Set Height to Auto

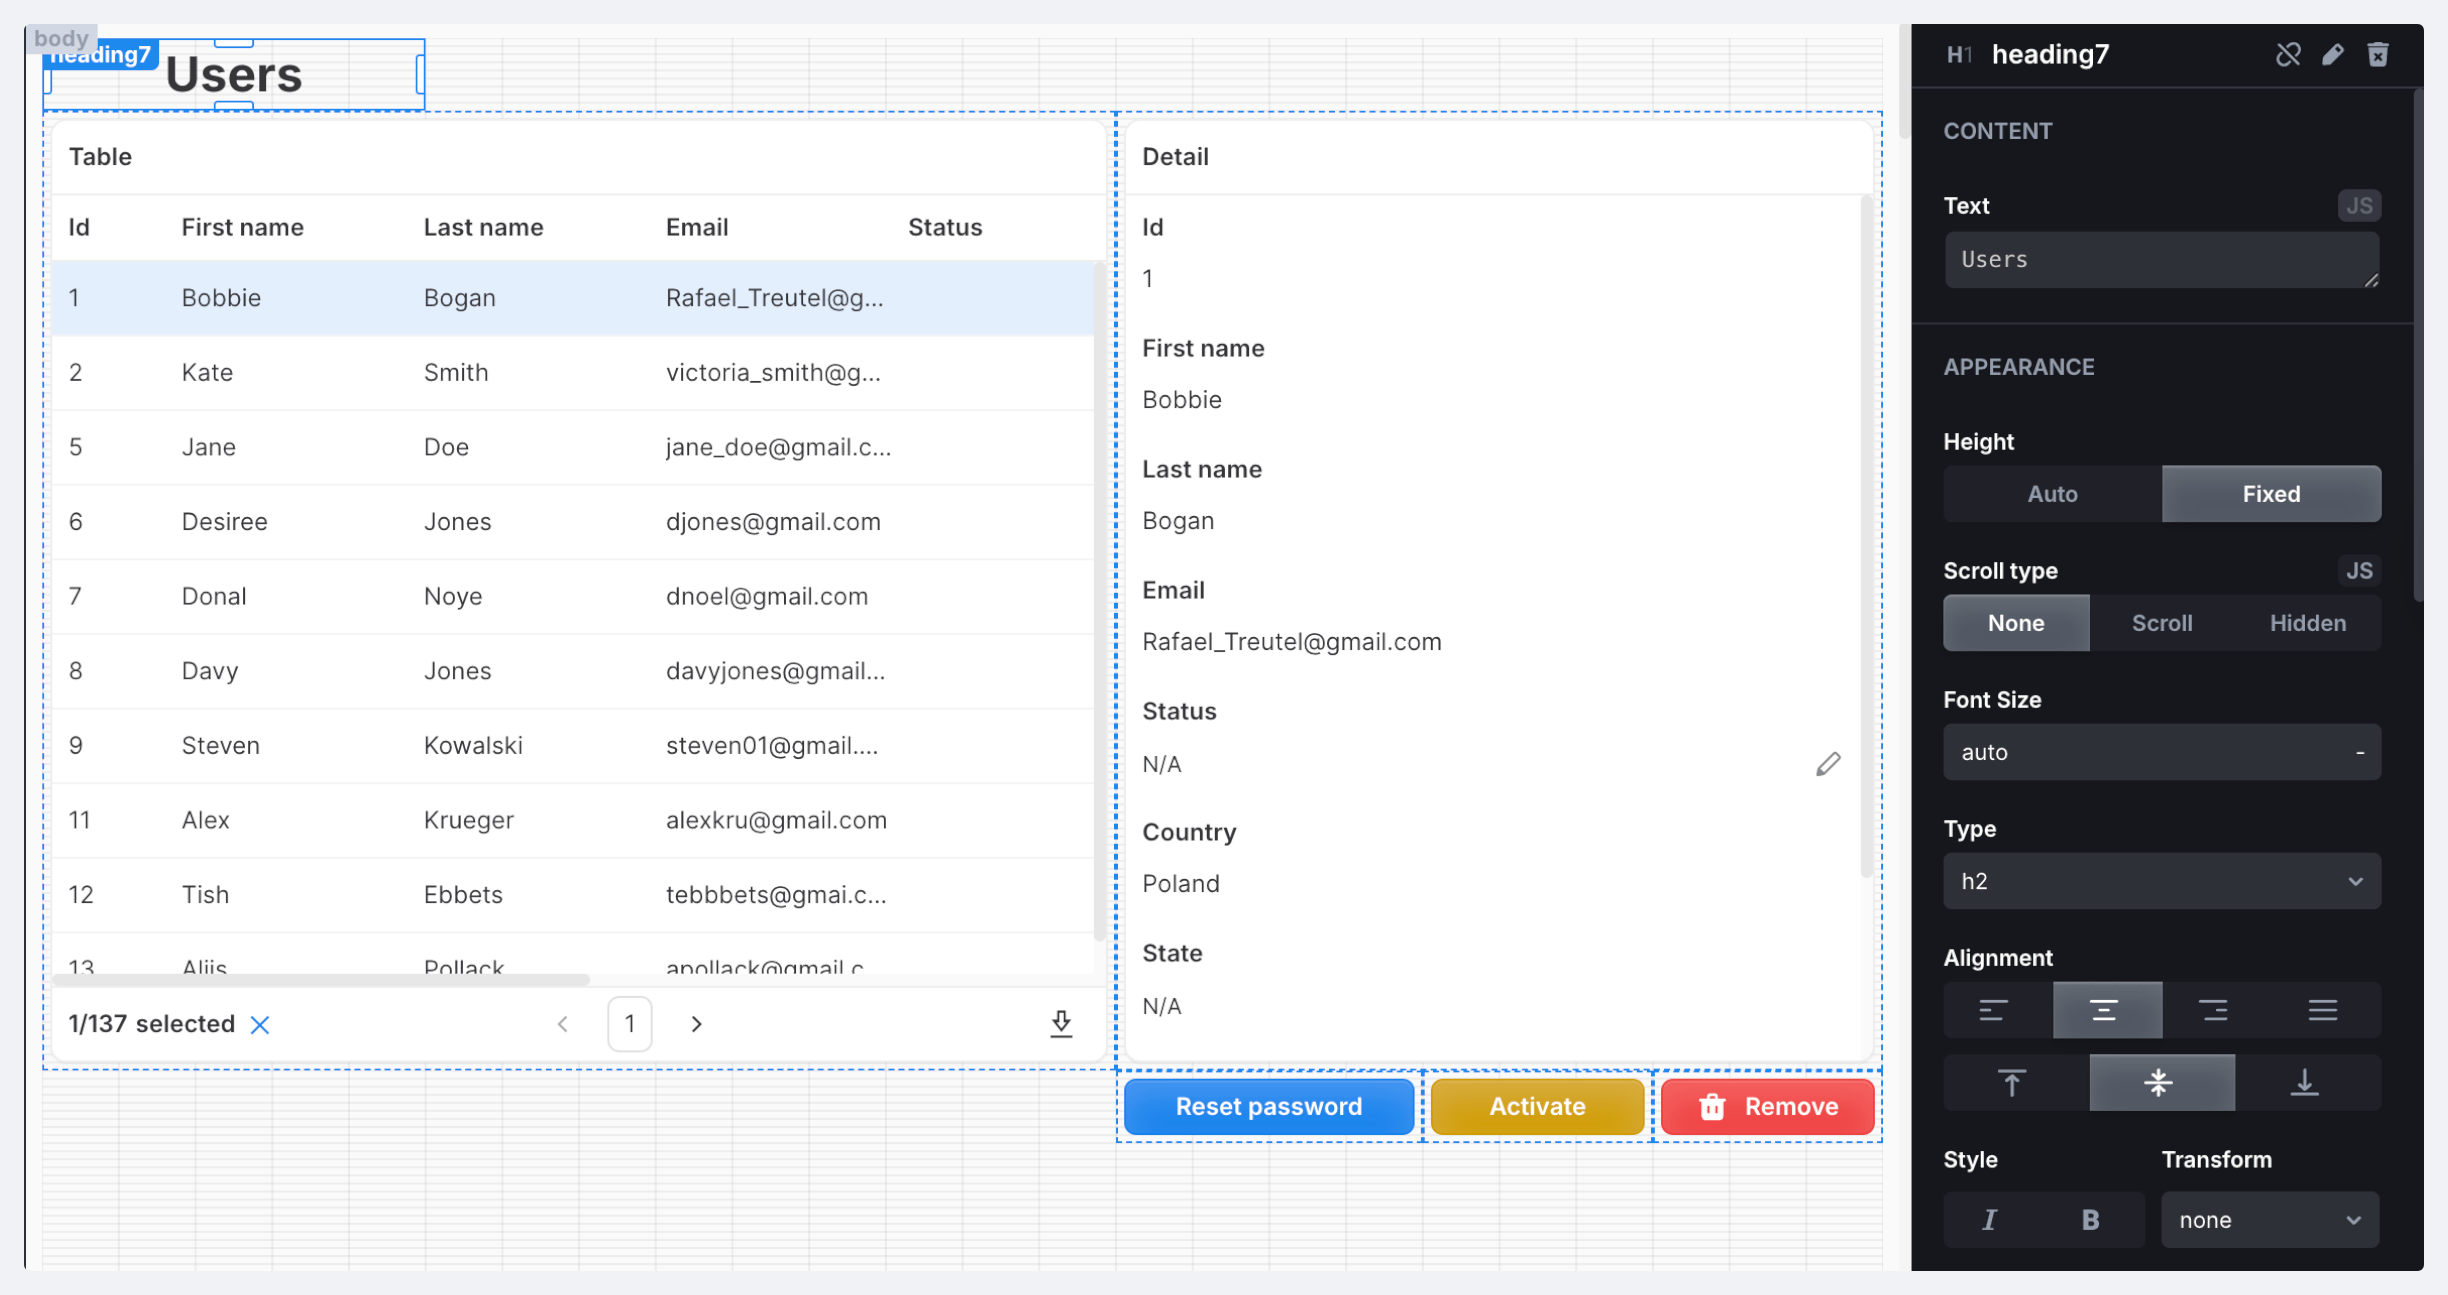pos(2052,494)
